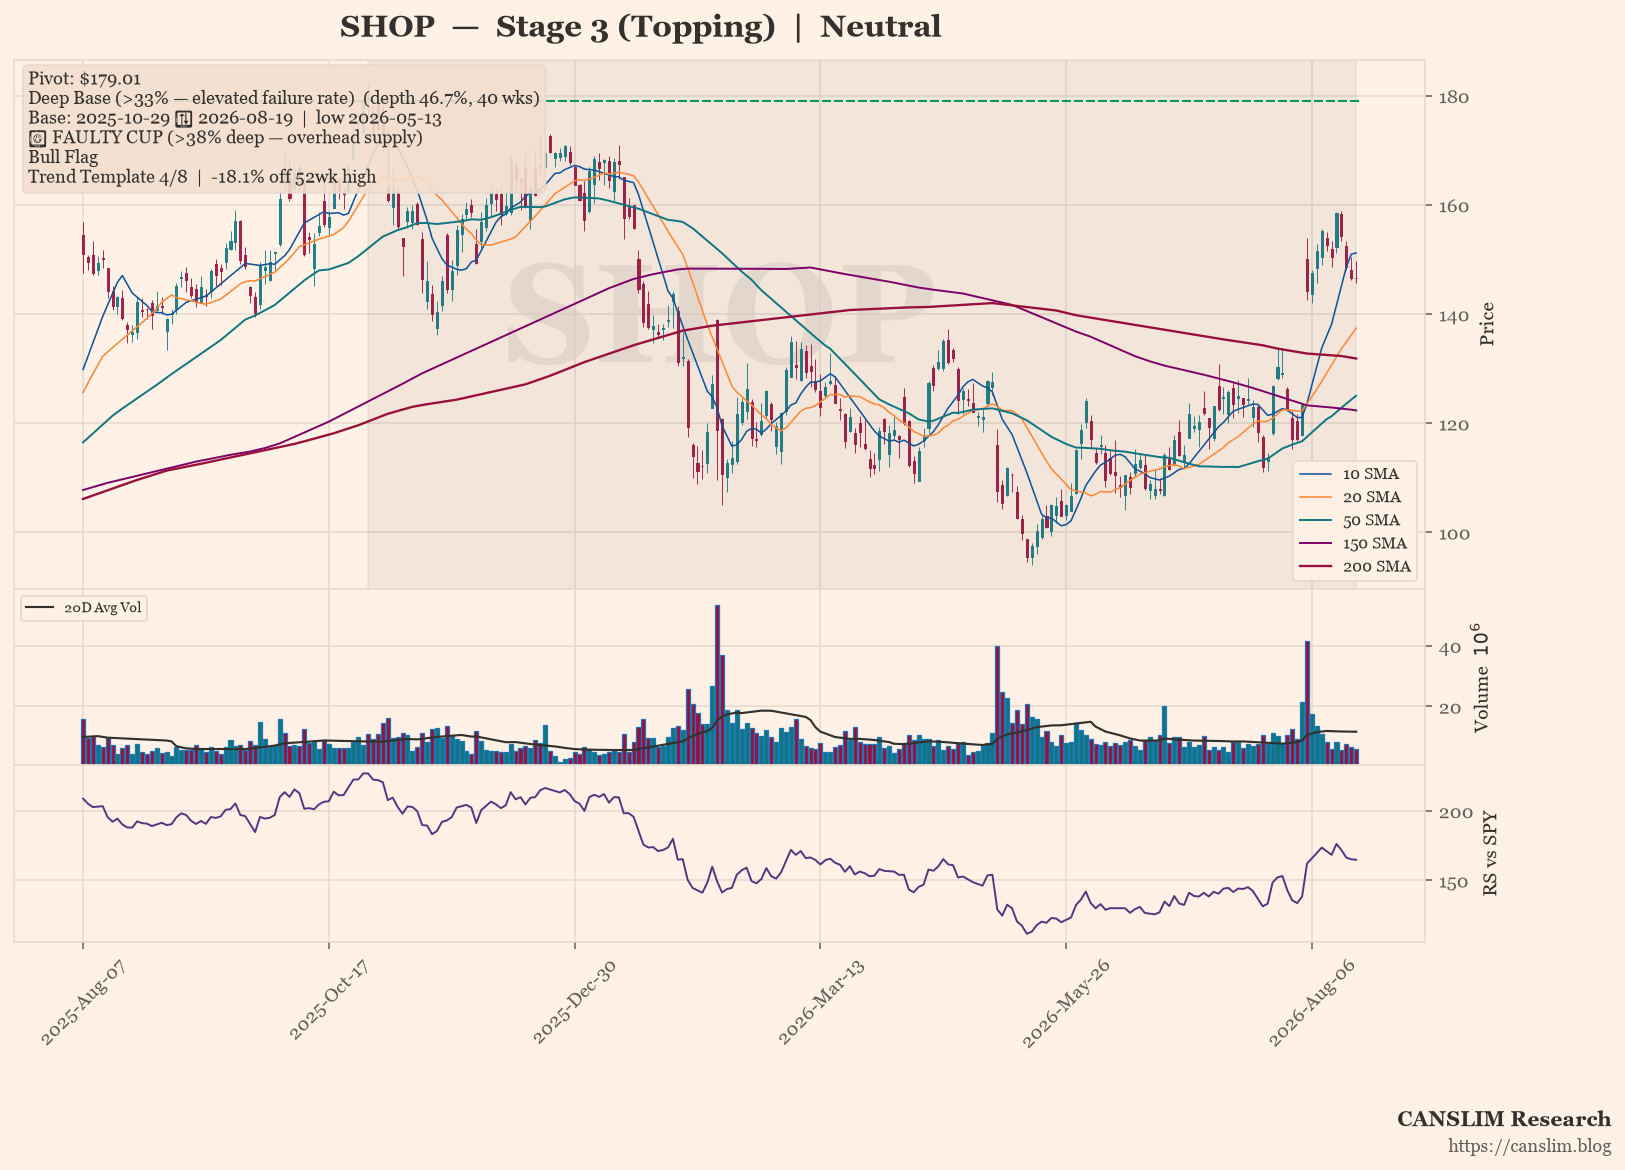Click the 160 price axis label
Viewport: 1625px width, 1170px height.
1455,206
